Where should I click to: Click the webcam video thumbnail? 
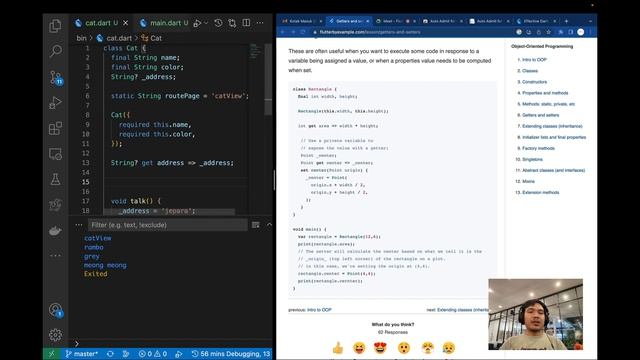[536, 314]
